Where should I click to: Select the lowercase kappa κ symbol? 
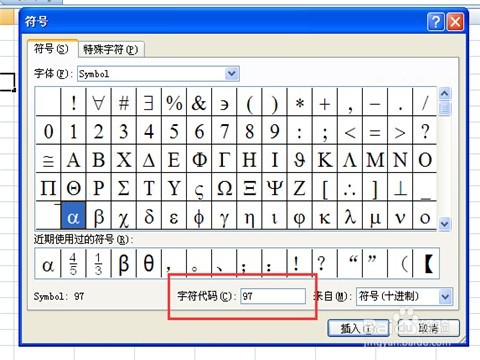(x=325, y=215)
